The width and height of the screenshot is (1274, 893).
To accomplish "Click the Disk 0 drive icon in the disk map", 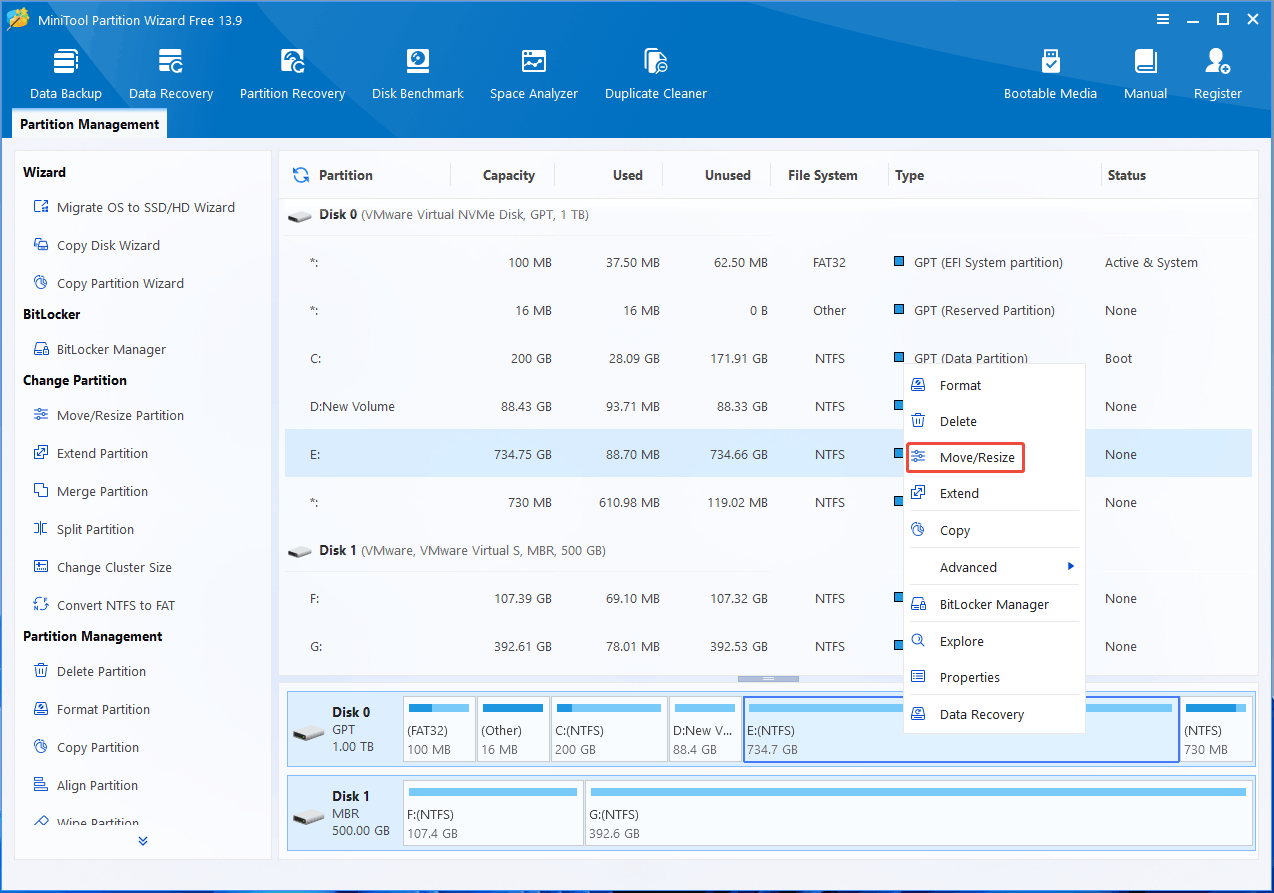I will [308, 733].
